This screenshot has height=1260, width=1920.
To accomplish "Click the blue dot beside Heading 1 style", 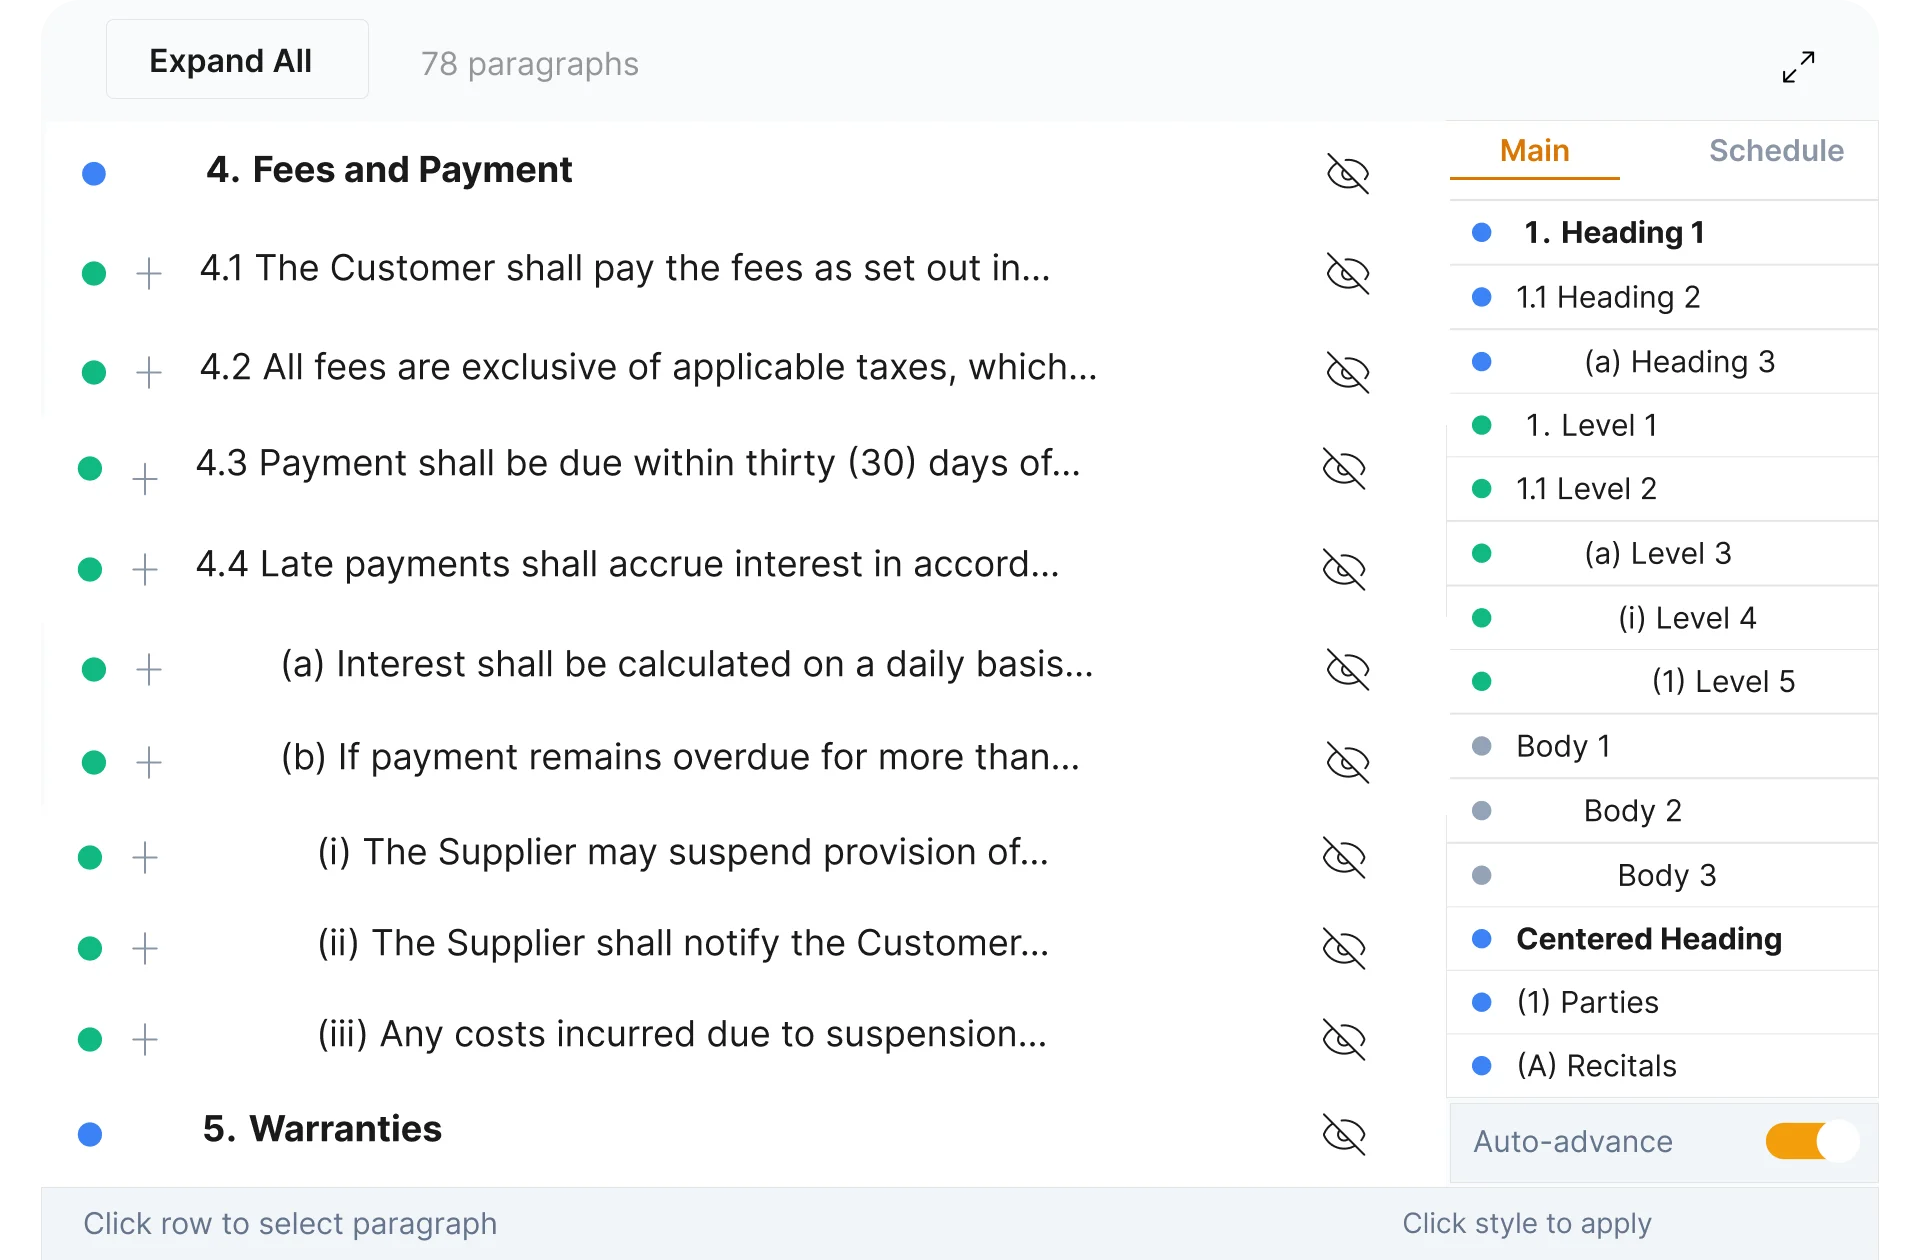I will 1482,233.
